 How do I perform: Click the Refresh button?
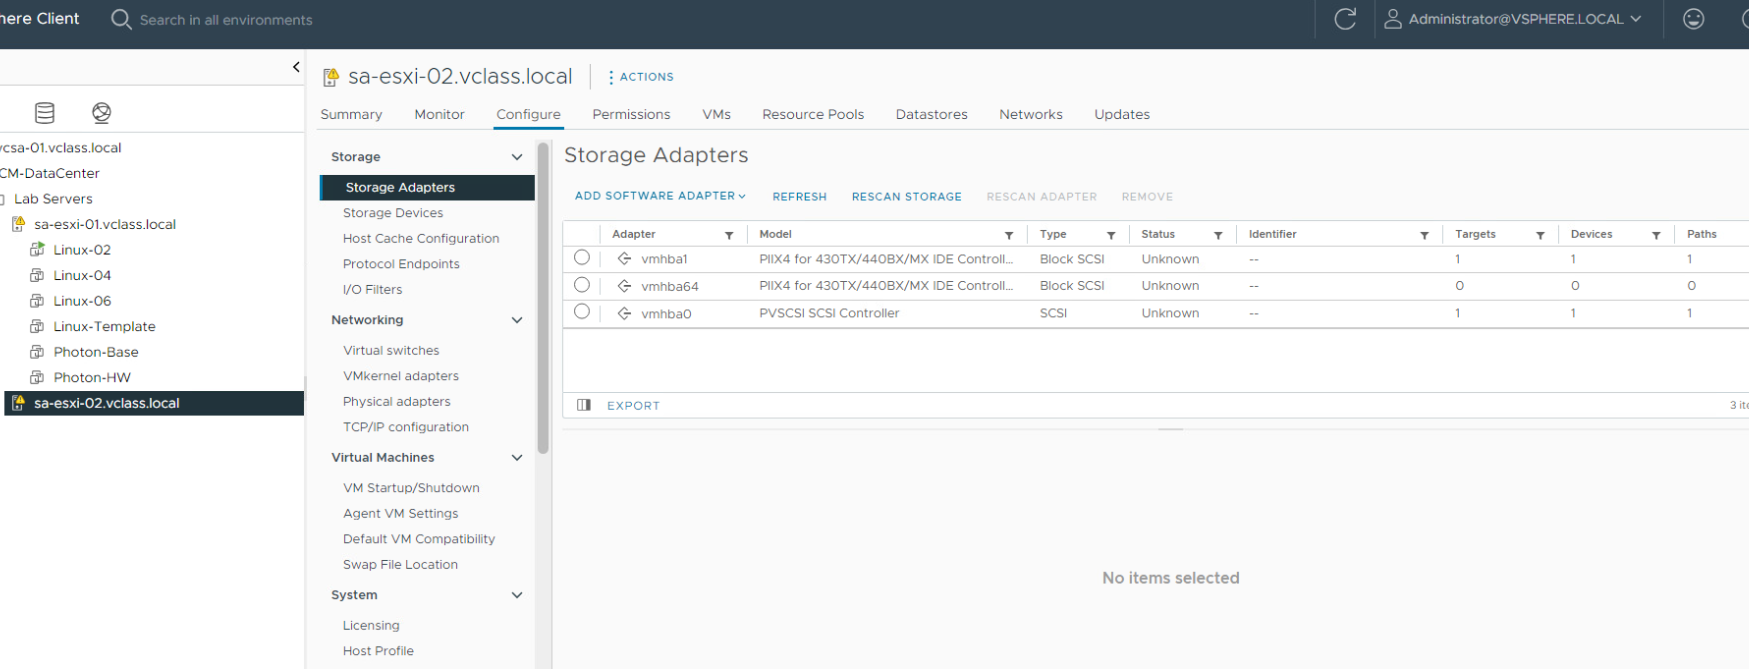(799, 197)
